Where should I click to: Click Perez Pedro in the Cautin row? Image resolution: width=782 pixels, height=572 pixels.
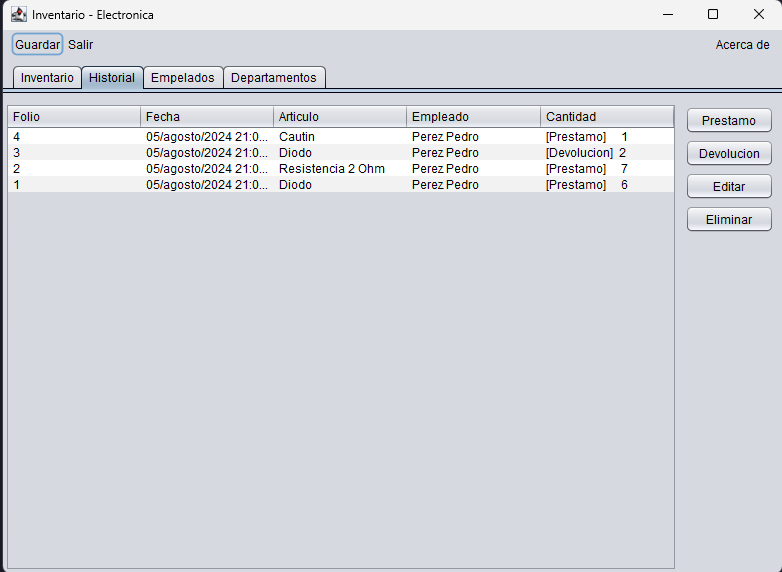[x=473, y=137]
